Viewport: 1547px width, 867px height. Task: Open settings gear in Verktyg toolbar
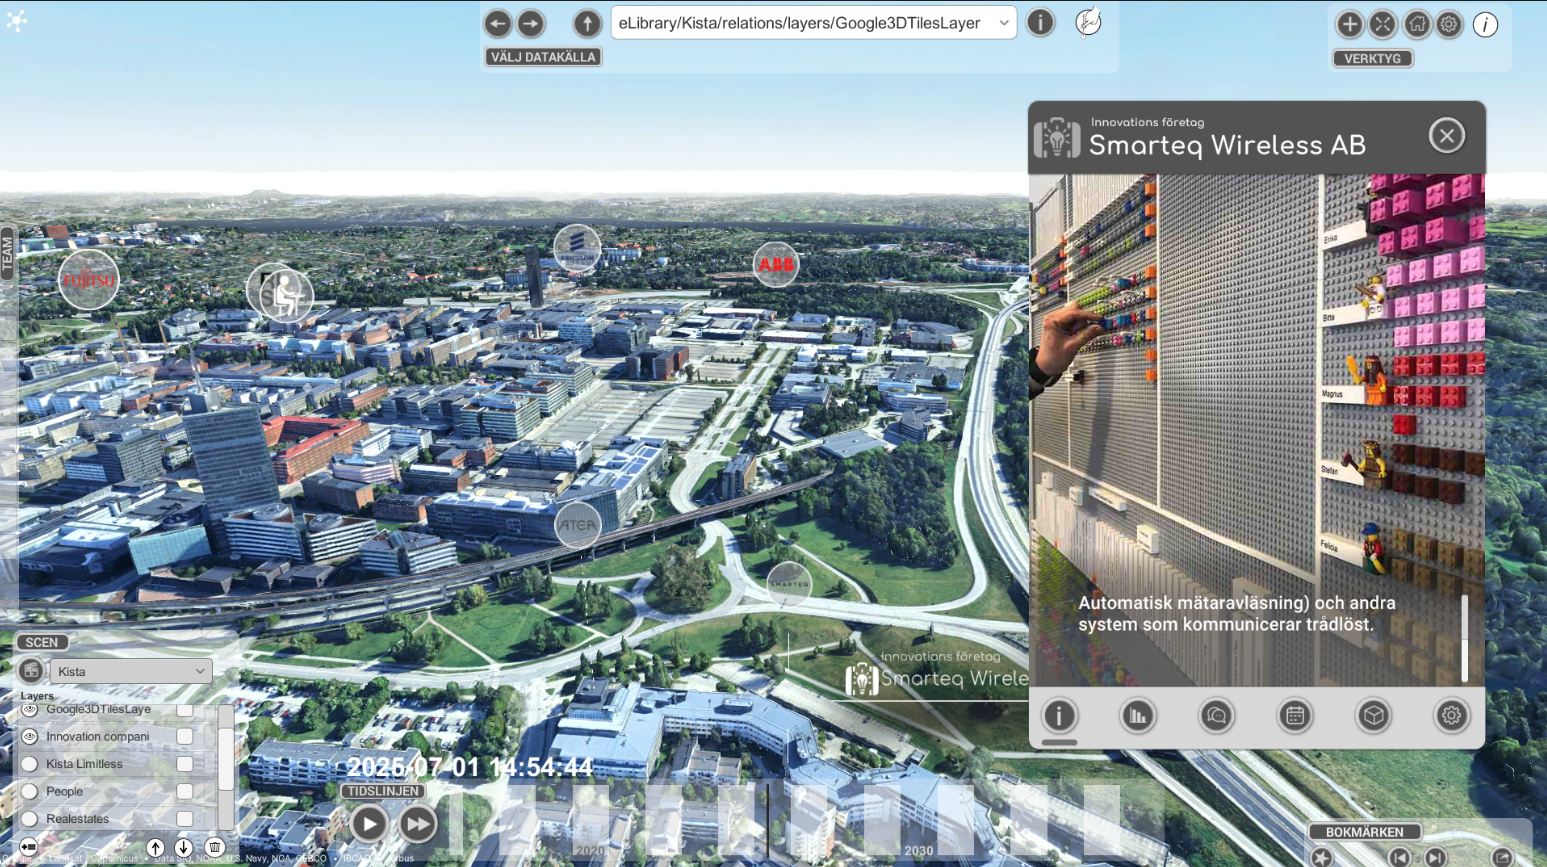click(x=1449, y=24)
